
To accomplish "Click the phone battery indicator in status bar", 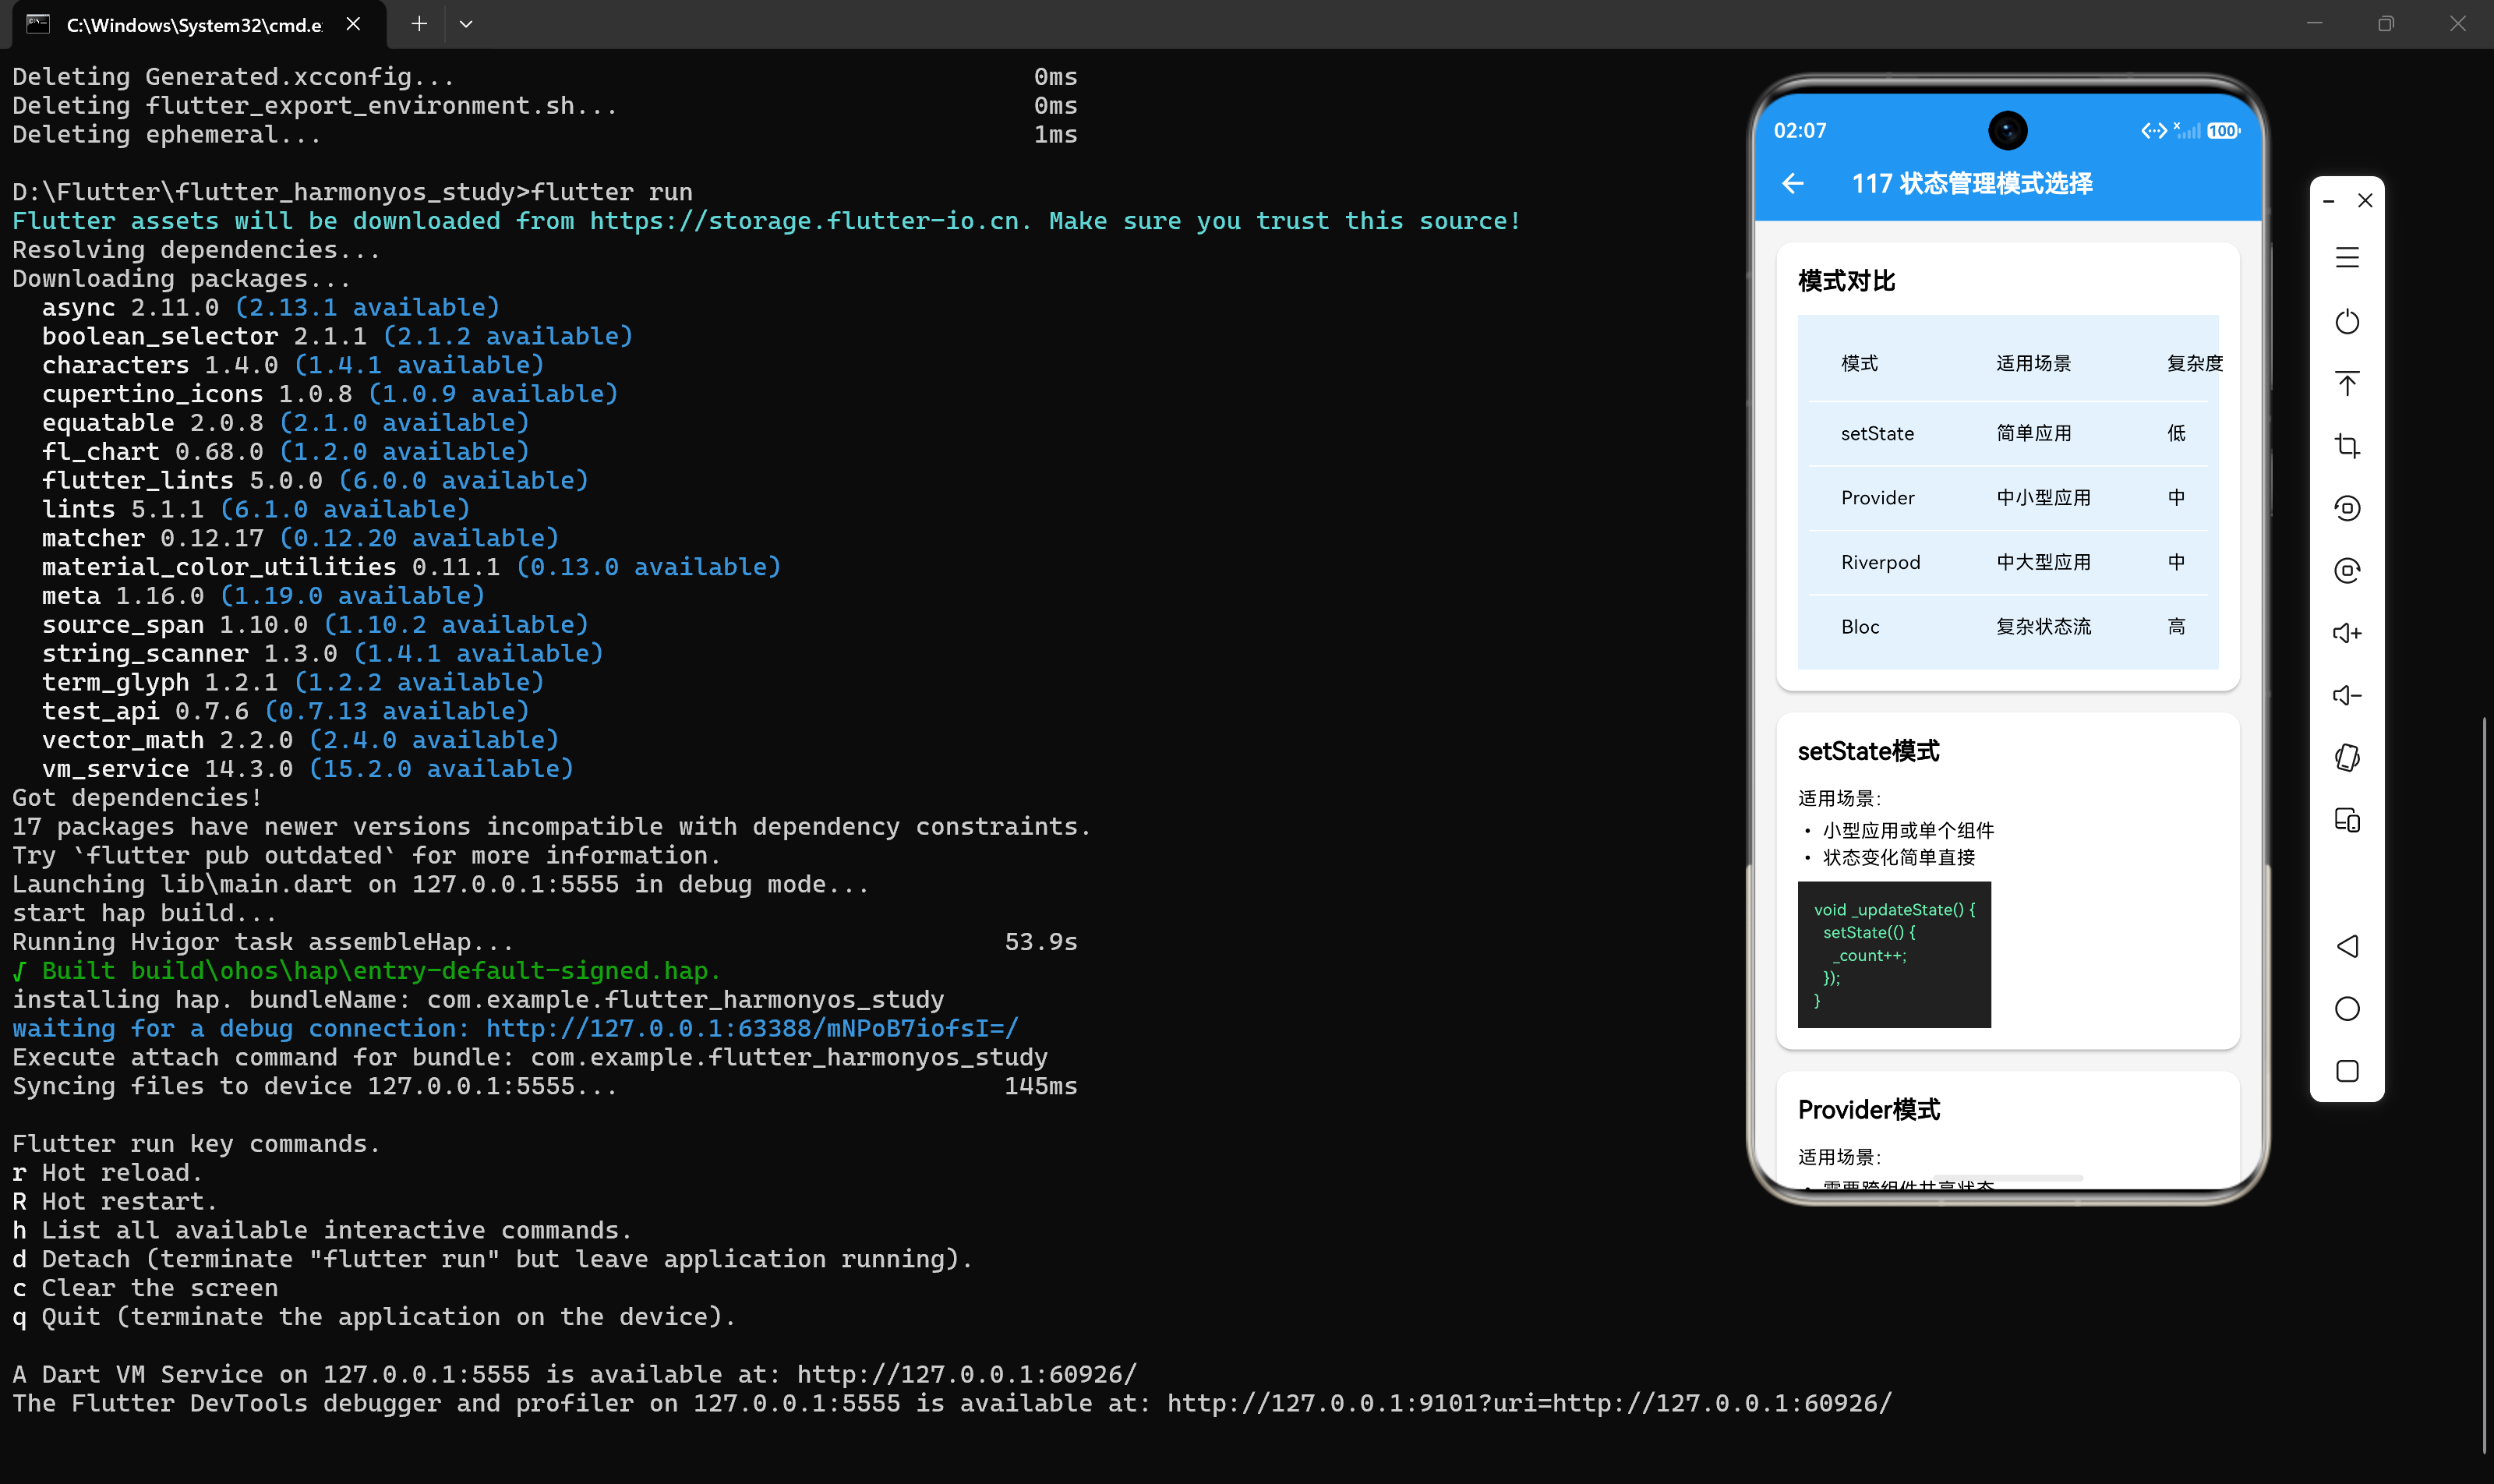I will tap(2224, 131).
